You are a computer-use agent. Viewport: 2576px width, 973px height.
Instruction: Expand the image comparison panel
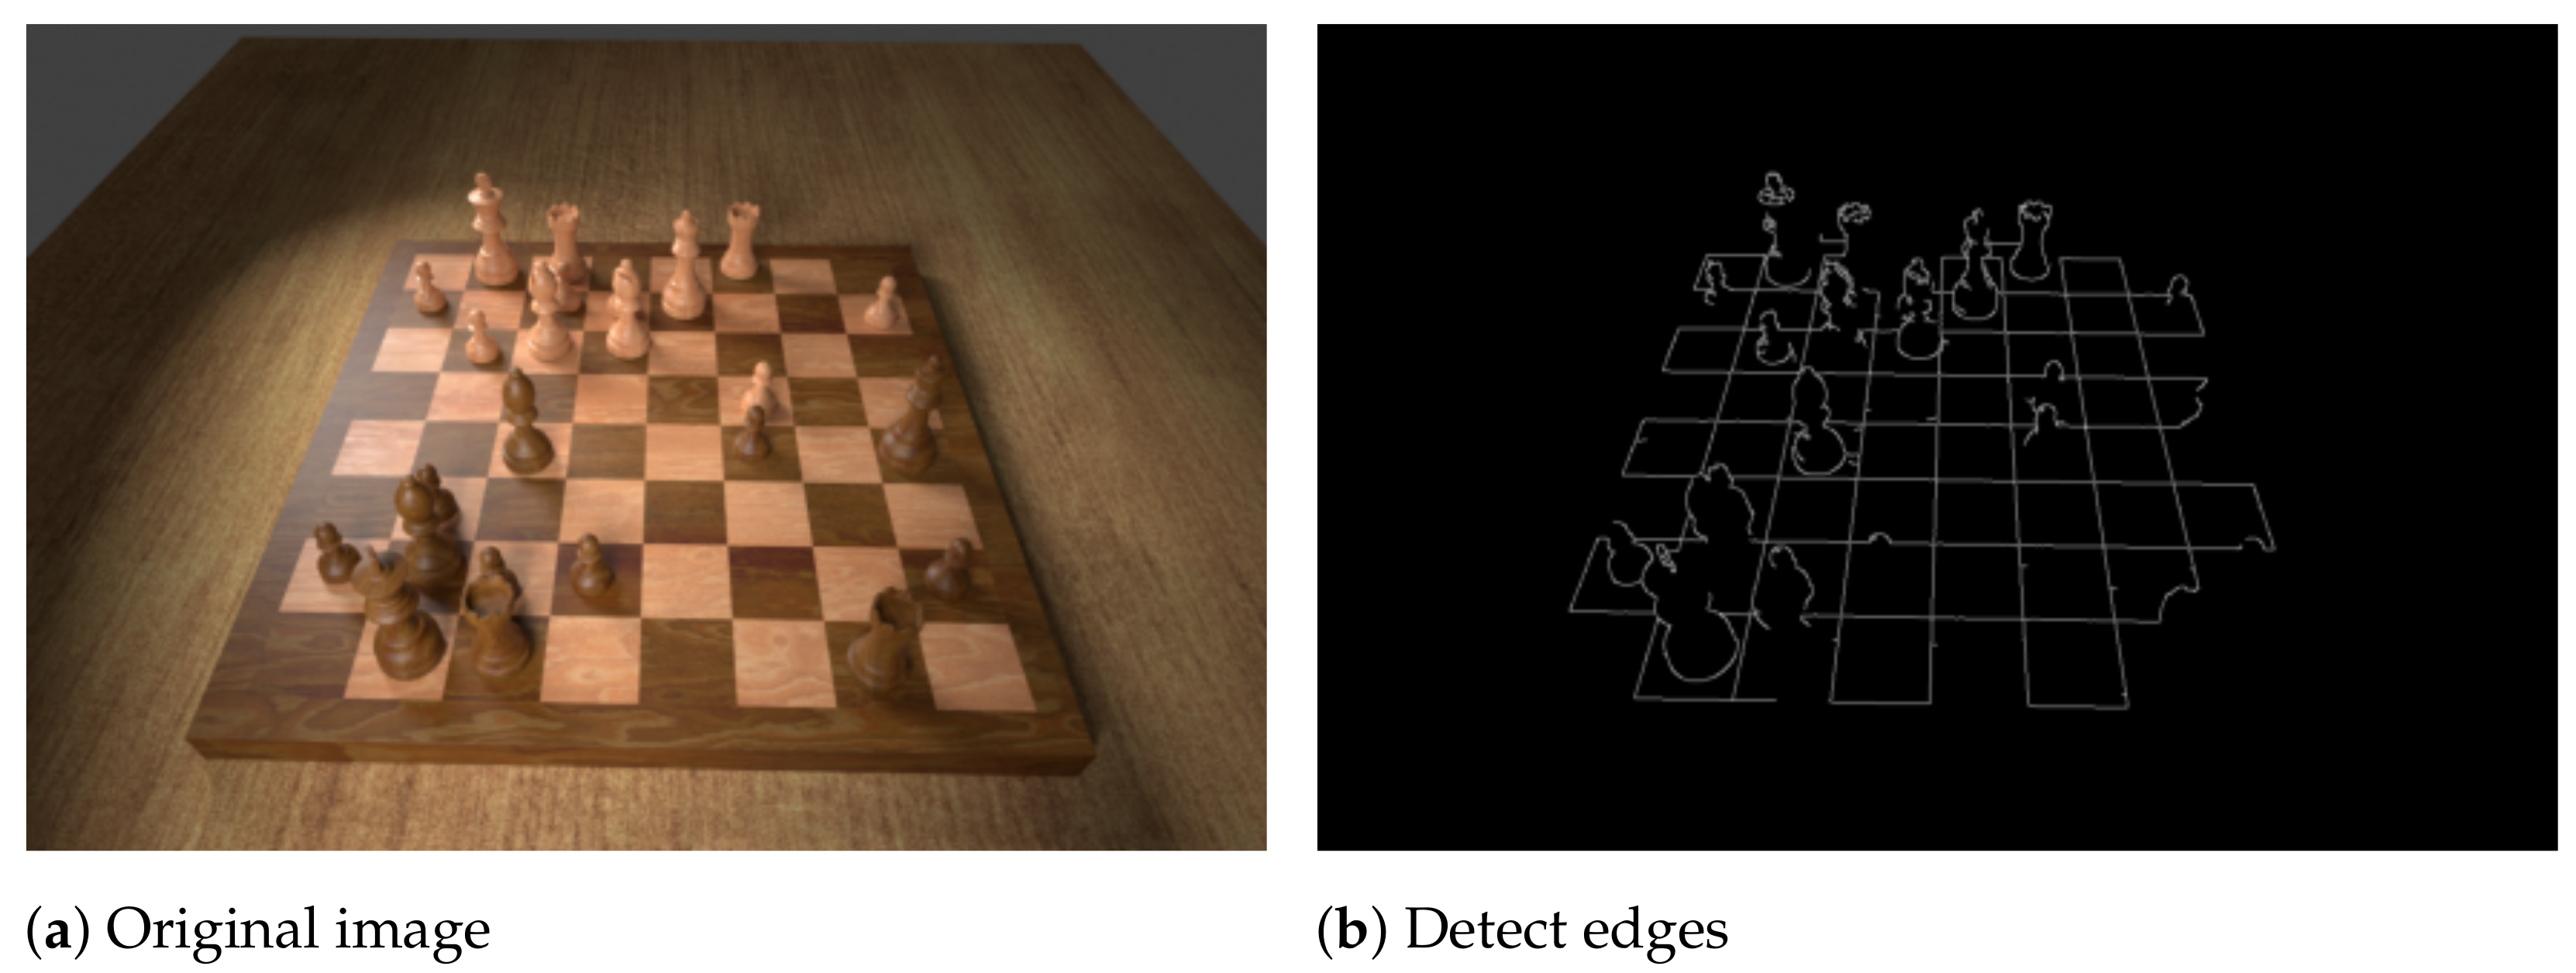(1288, 460)
